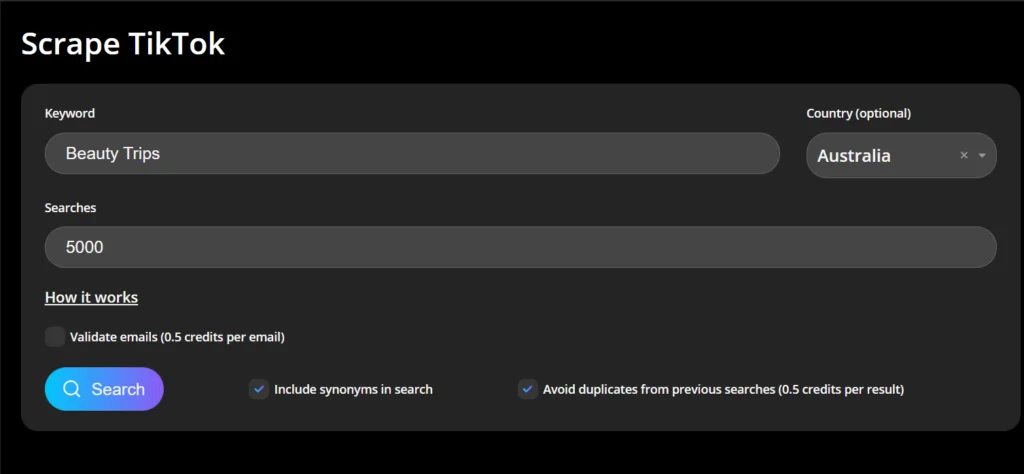Click the blue checkmark beside Avoid duplicates
The width and height of the screenshot is (1024, 474).
point(527,389)
